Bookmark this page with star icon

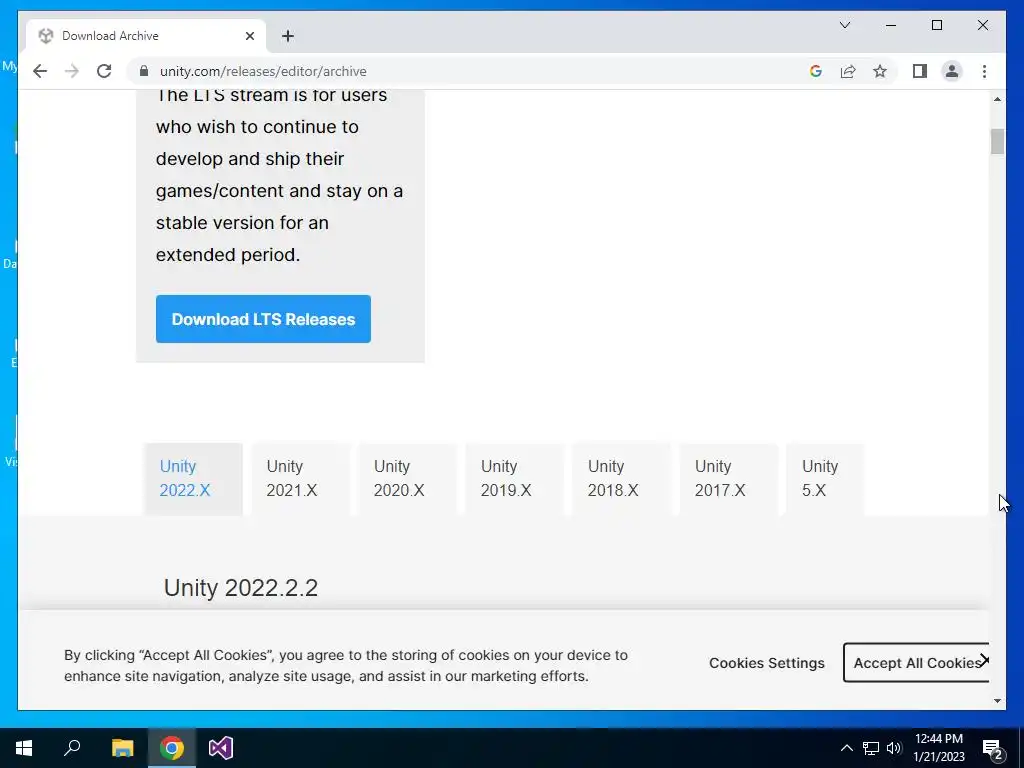(x=880, y=71)
